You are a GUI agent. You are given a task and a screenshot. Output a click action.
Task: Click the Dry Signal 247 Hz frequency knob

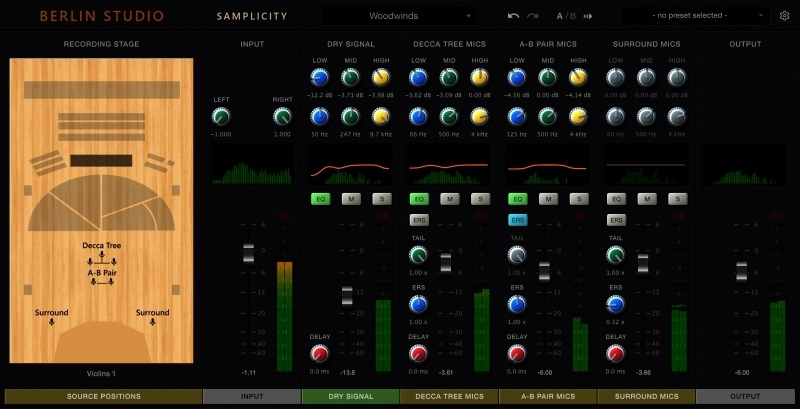(351, 117)
